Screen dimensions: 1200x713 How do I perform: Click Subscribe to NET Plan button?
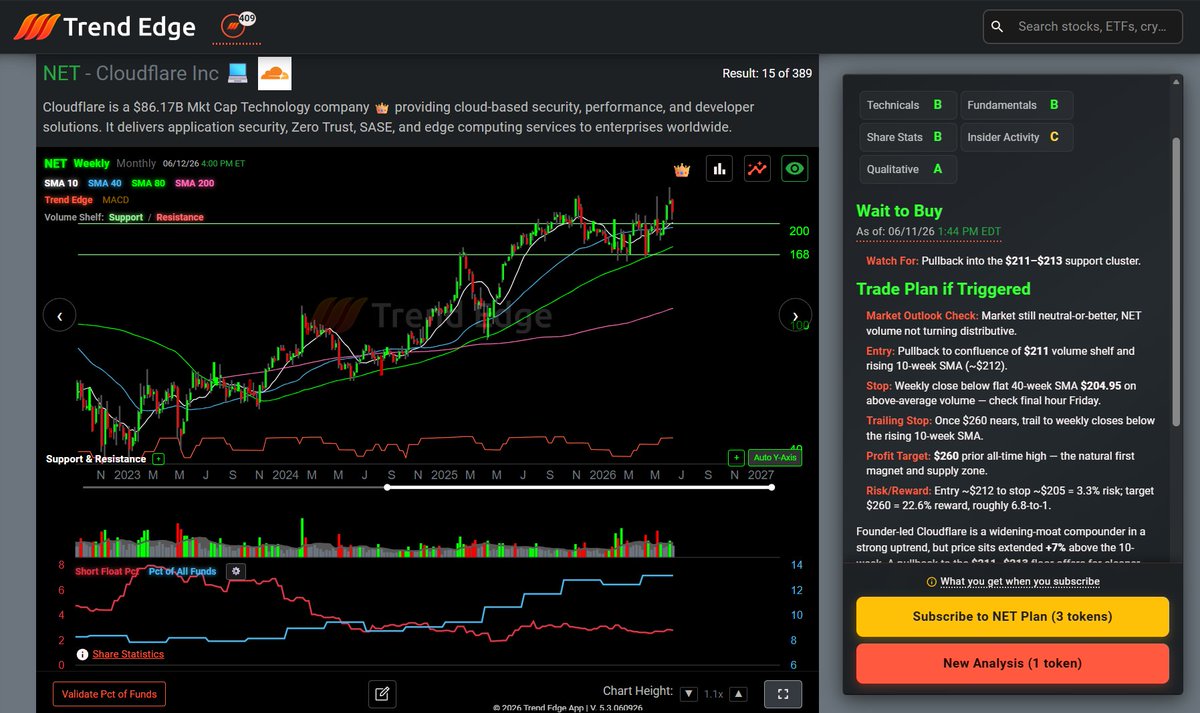[1012, 617]
